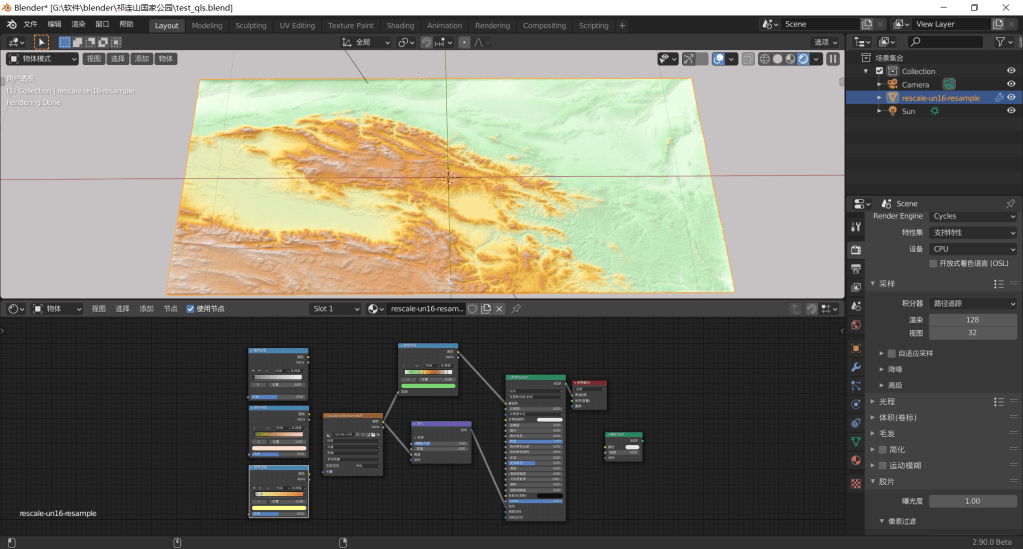Image resolution: width=1023 pixels, height=549 pixels.
Task: Open the World properties globe tab
Action: pyautogui.click(x=856, y=325)
